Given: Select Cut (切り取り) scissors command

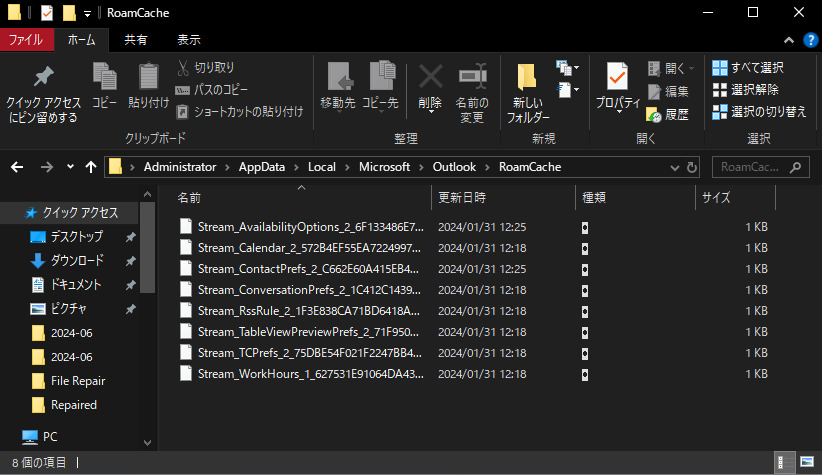Looking at the screenshot, I should 206,68.
